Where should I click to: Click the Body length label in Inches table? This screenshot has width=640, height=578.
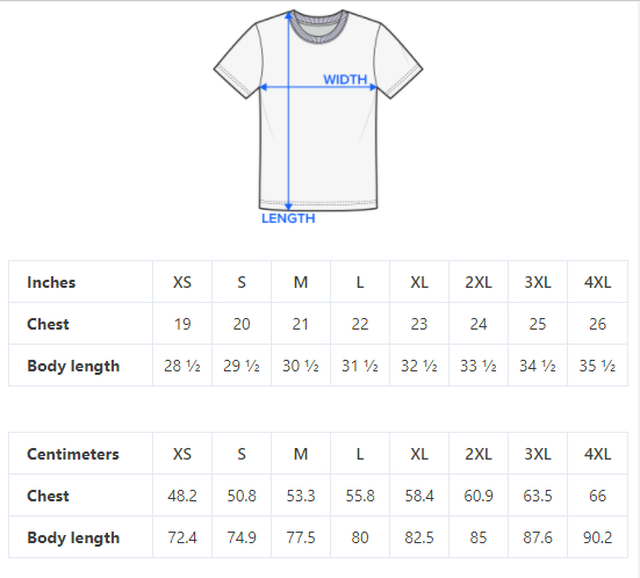[x=73, y=366]
